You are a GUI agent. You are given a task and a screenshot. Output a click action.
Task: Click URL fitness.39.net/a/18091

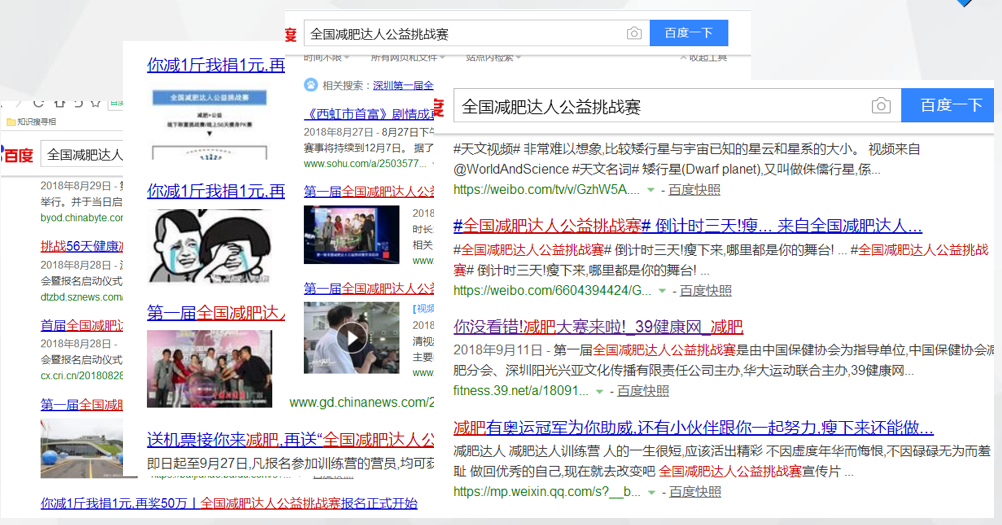click(x=521, y=391)
